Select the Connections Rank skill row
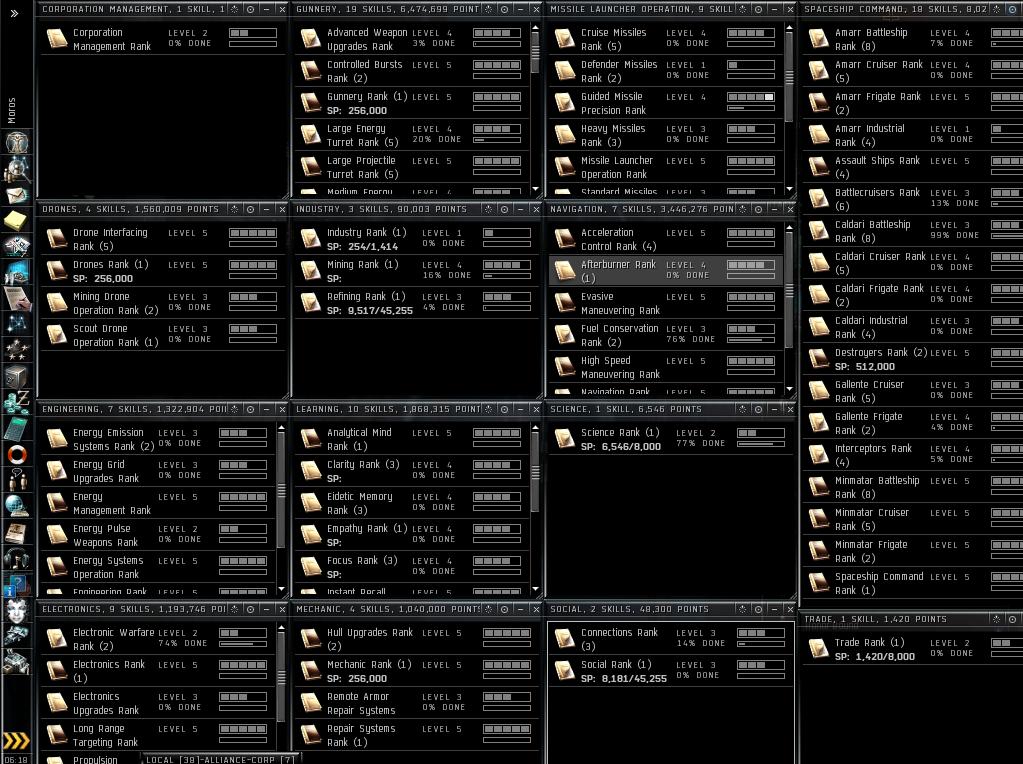Viewport: 1023px width, 764px height. click(x=671, y=639)
